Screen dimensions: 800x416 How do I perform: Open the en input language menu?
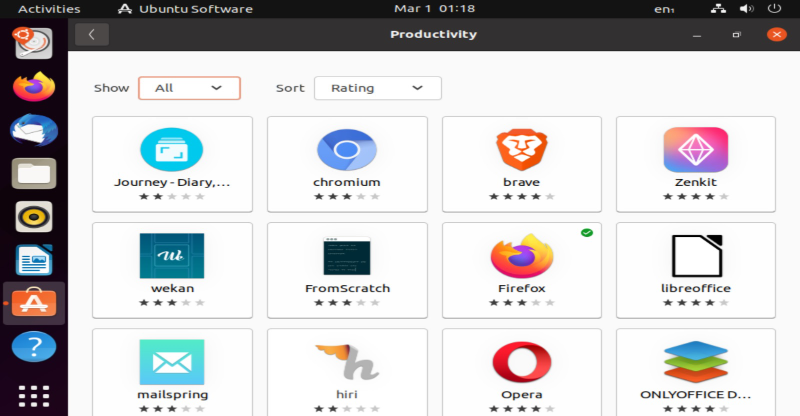click(663, 9)
